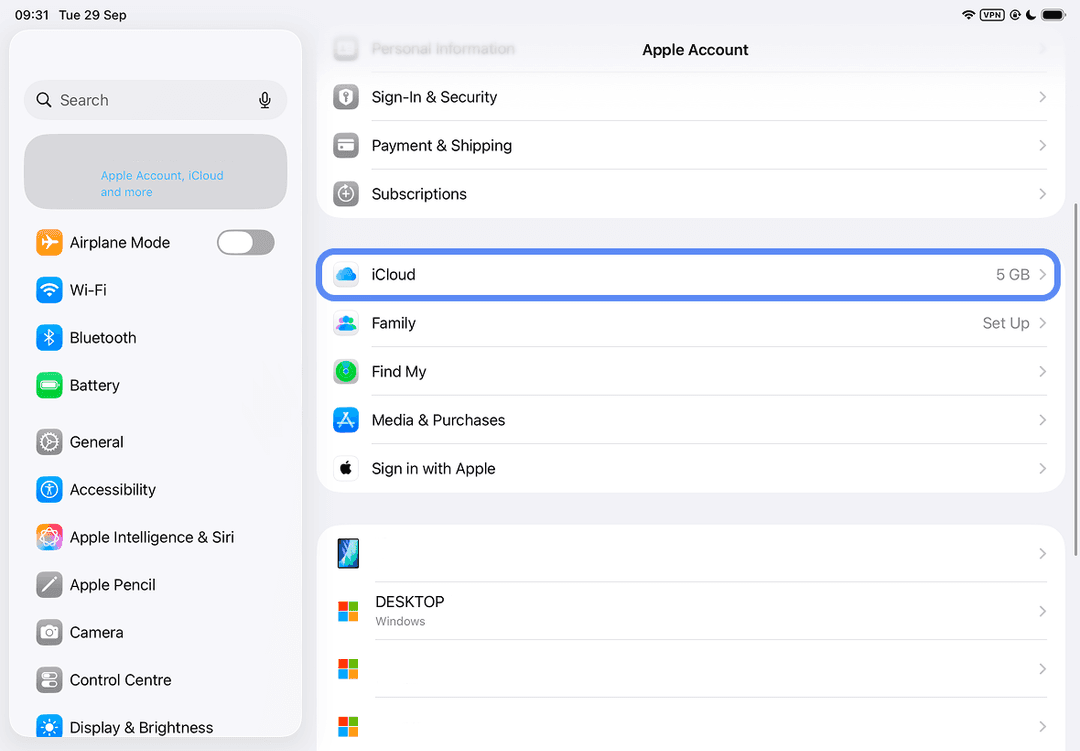Open Apple Account, iCloud and more card
1080x751 pixels.
click(156, 172)
